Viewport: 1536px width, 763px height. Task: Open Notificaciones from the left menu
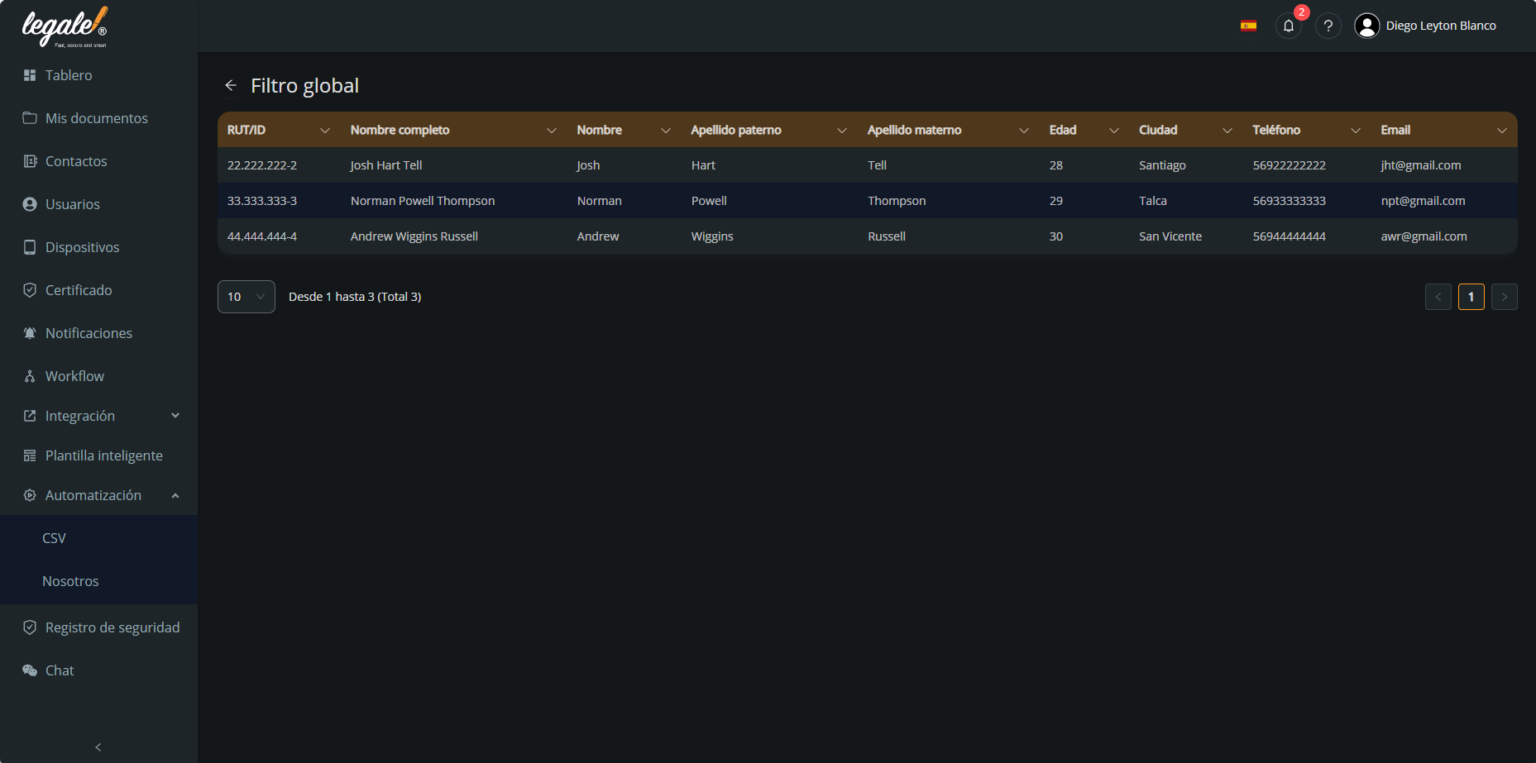(x=30, y=333)
